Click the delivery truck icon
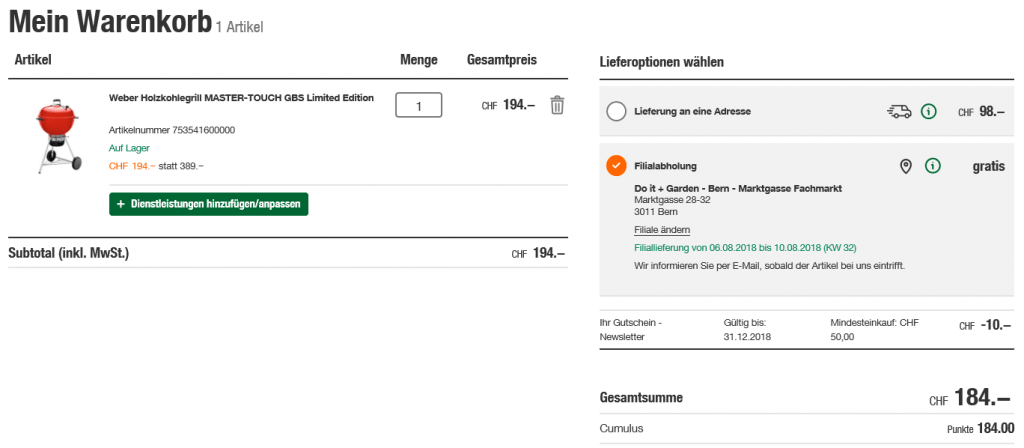The image size is (1024, 448). (x=898, y=111)
